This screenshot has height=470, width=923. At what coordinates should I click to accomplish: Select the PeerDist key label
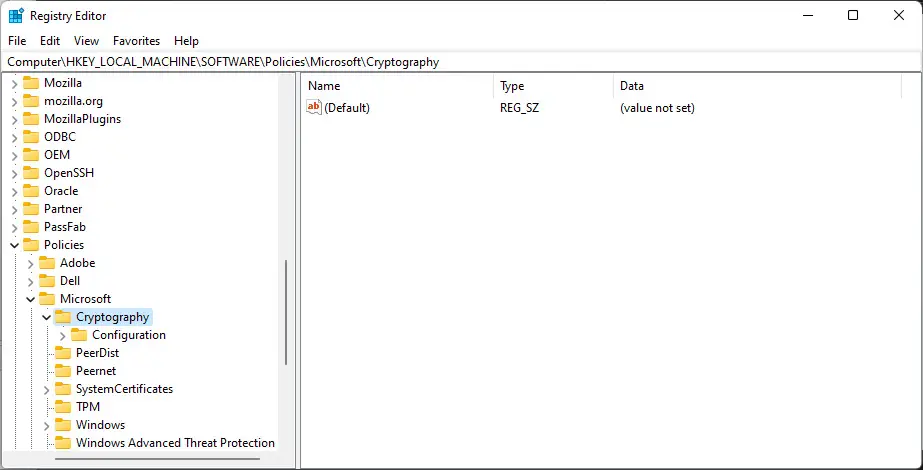pyautogui.click(x=97, y=353)
